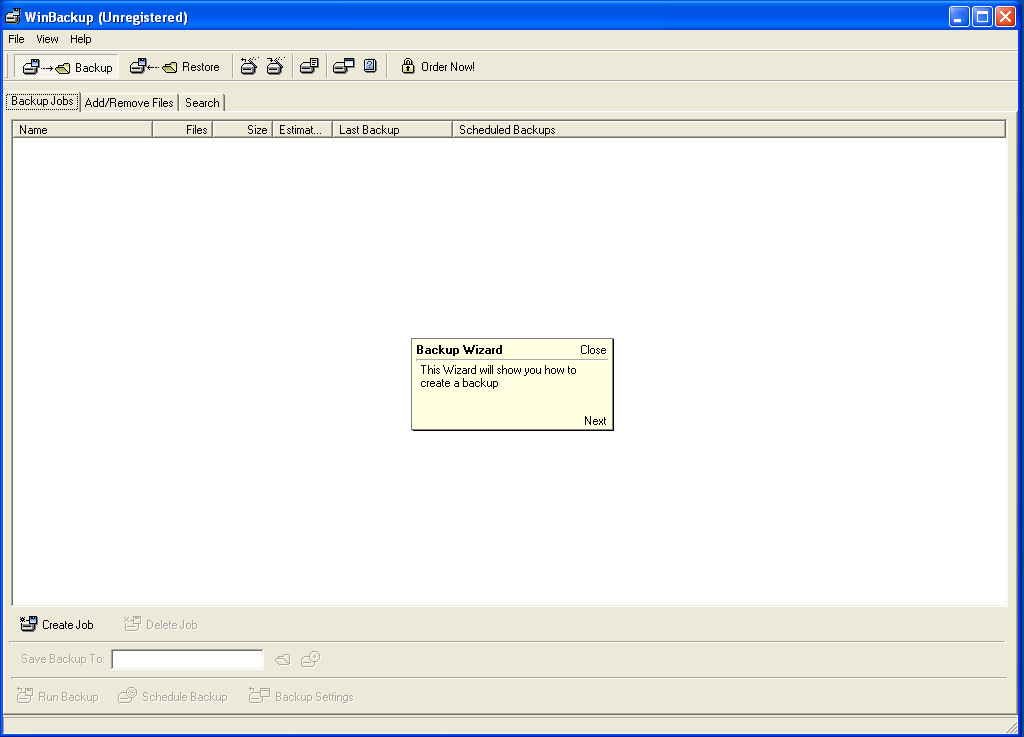Click the toolbar drive icon with left-pointing arrow
Image resolution: width=1024 pixels, height=737 pixels.
coord(249,66)
